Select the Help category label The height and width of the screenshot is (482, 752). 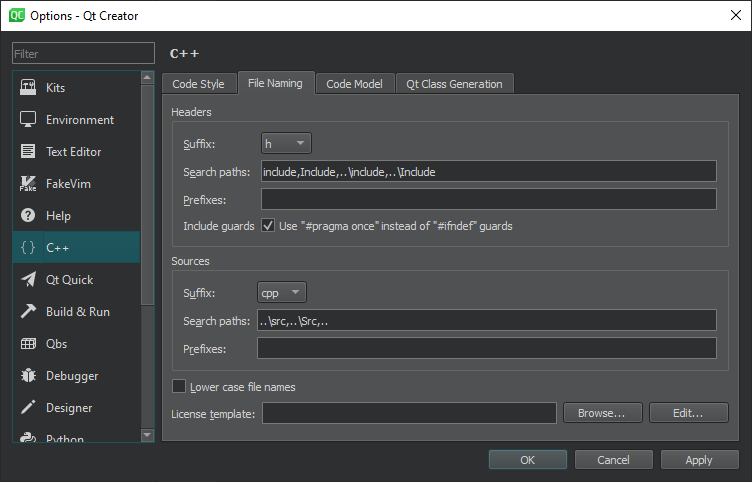click(x=59, y=216)
